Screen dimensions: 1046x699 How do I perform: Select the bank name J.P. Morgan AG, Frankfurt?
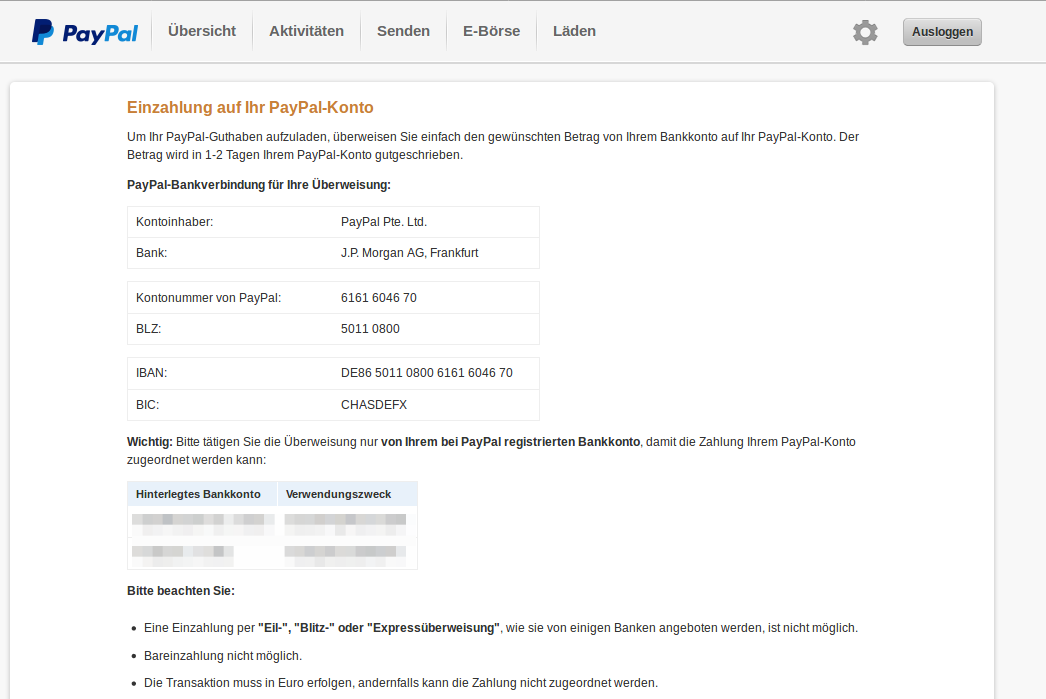410,253
